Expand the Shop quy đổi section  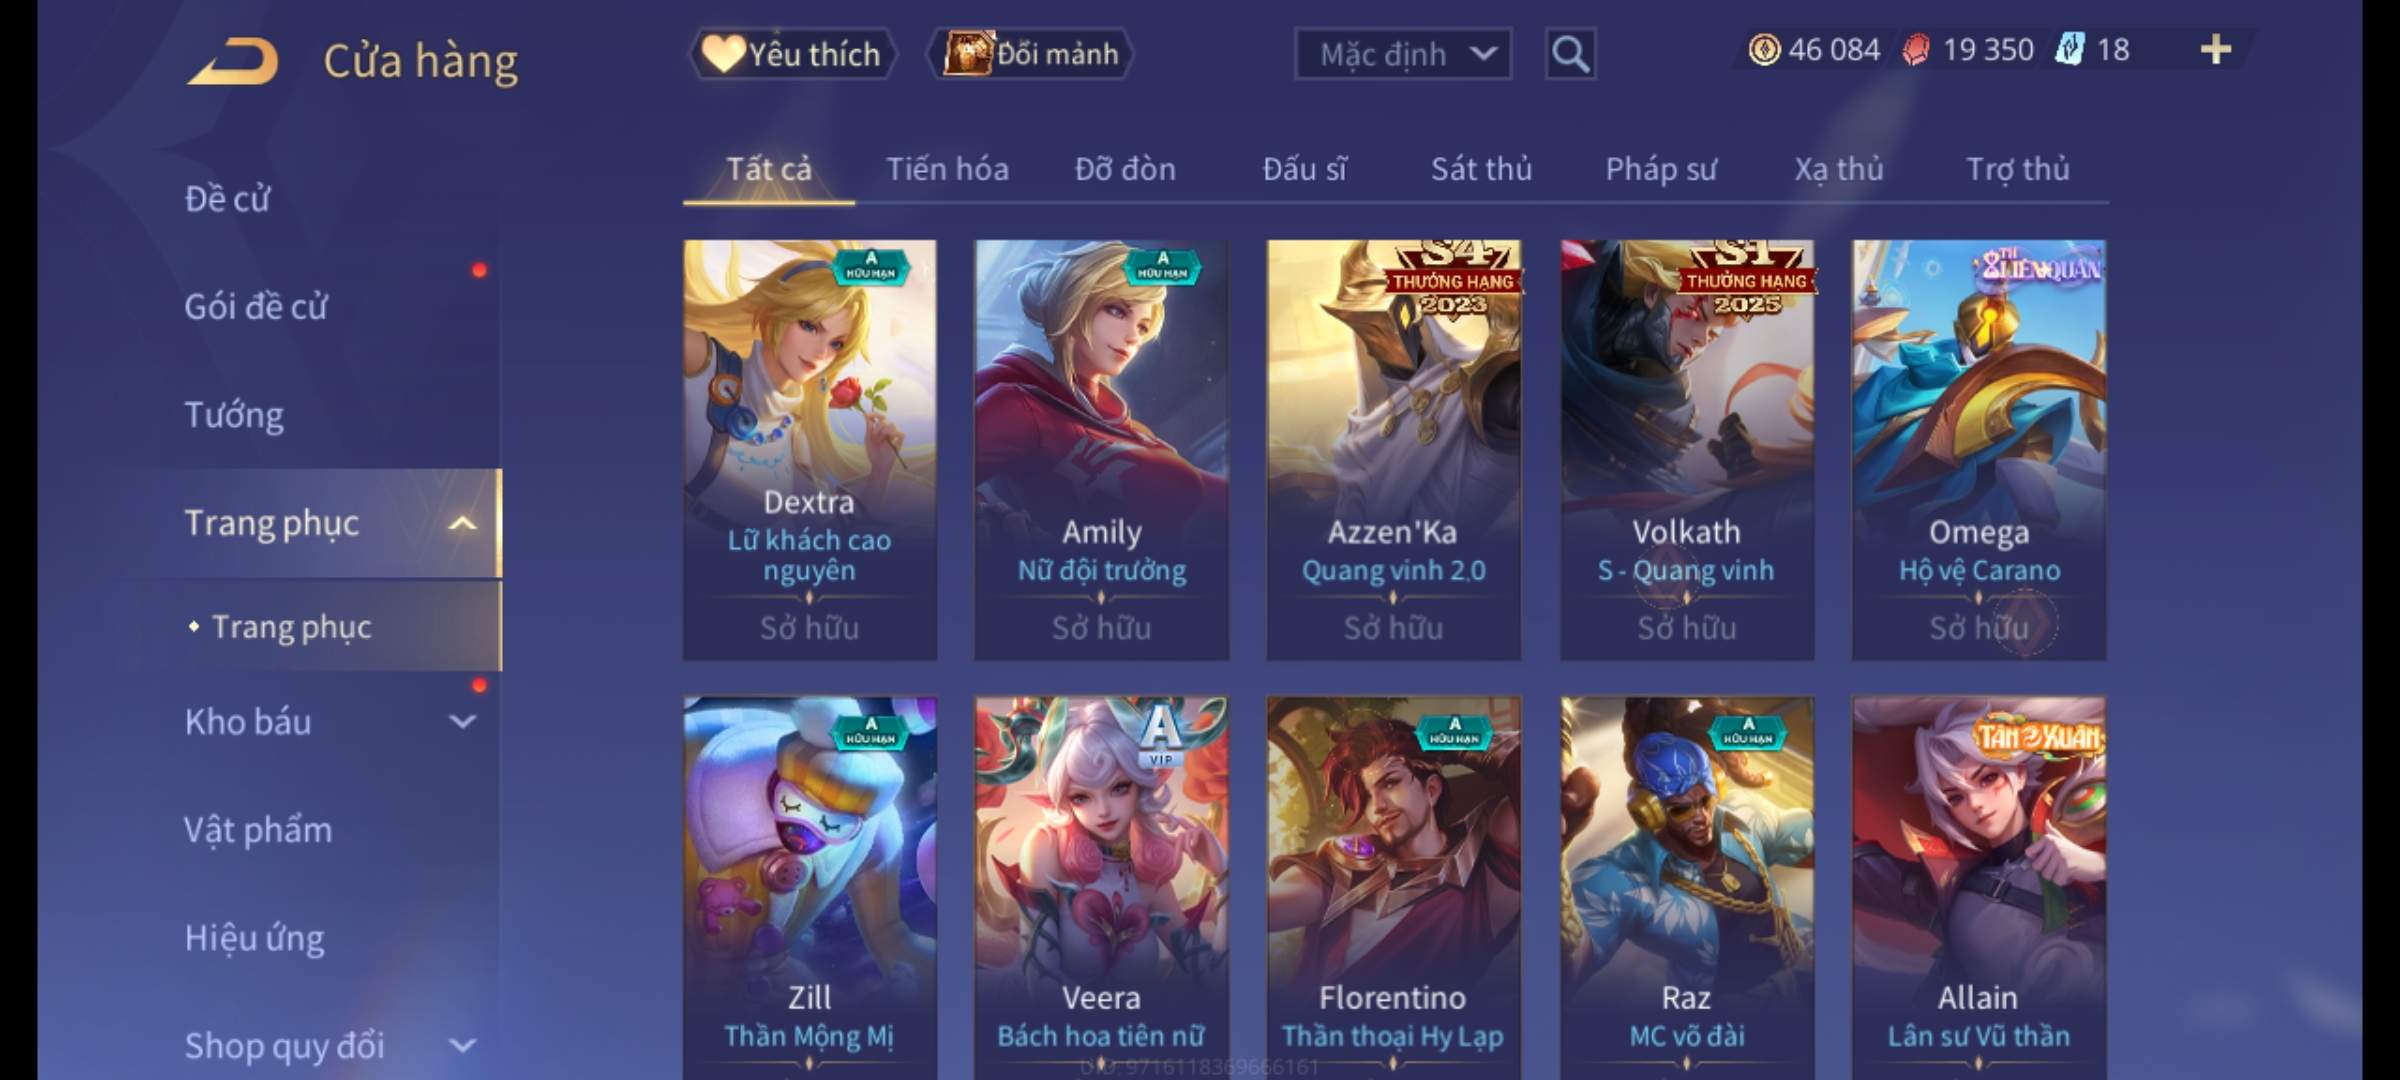click(462, 1046)
